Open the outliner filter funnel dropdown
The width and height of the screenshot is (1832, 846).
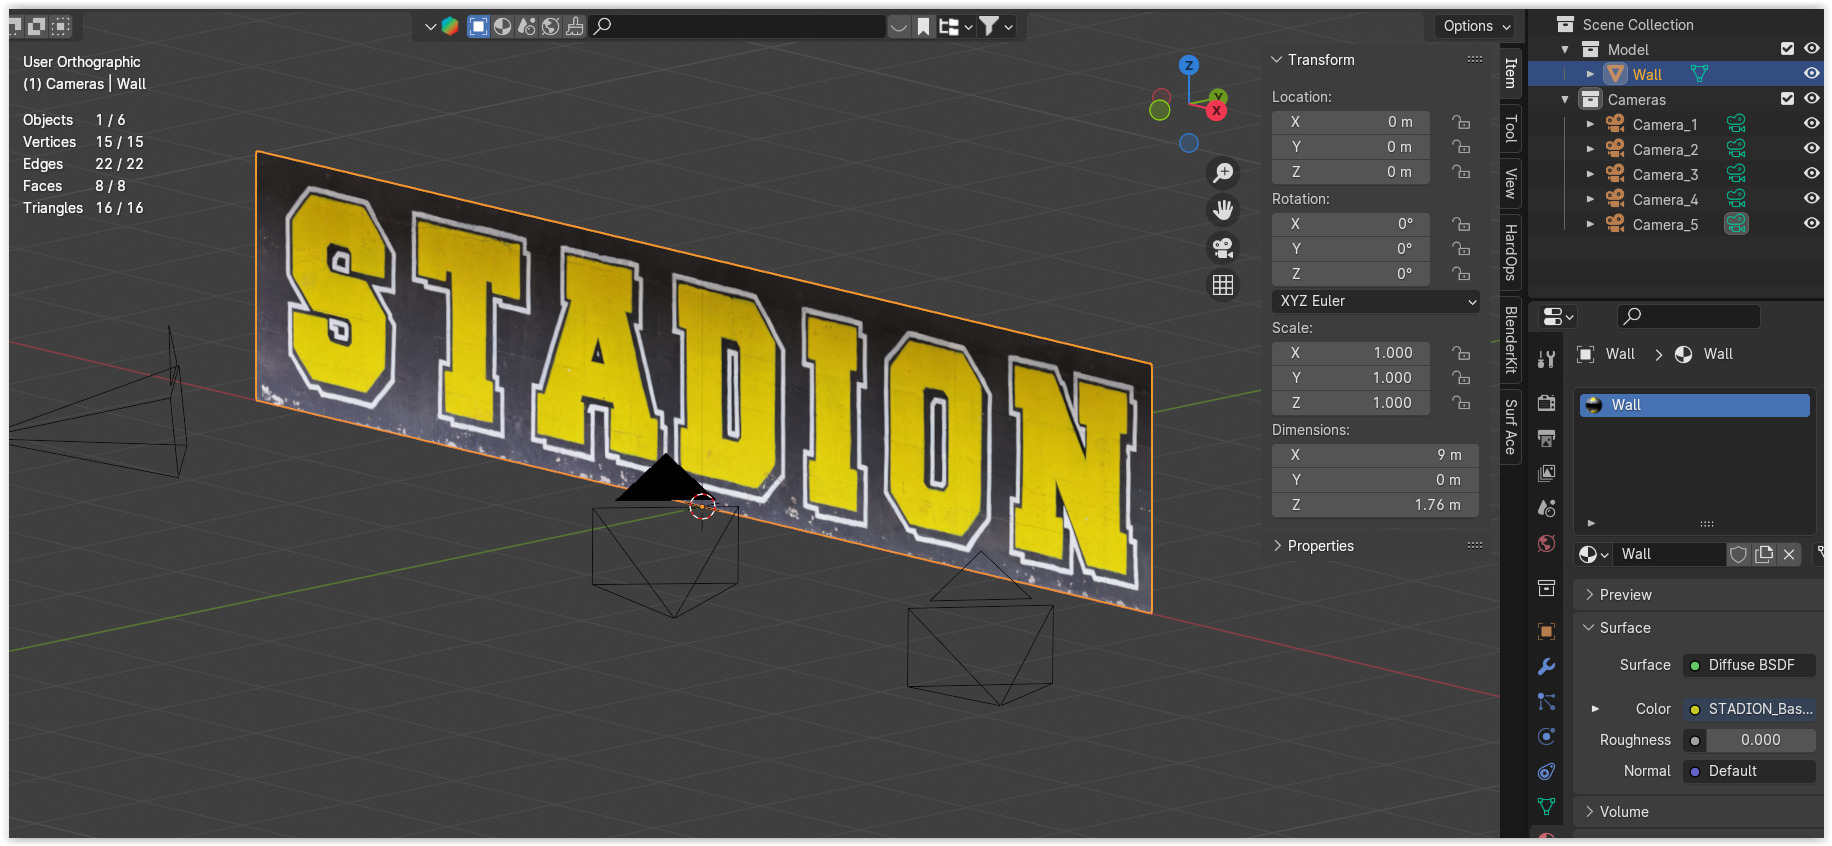(995, 26)
